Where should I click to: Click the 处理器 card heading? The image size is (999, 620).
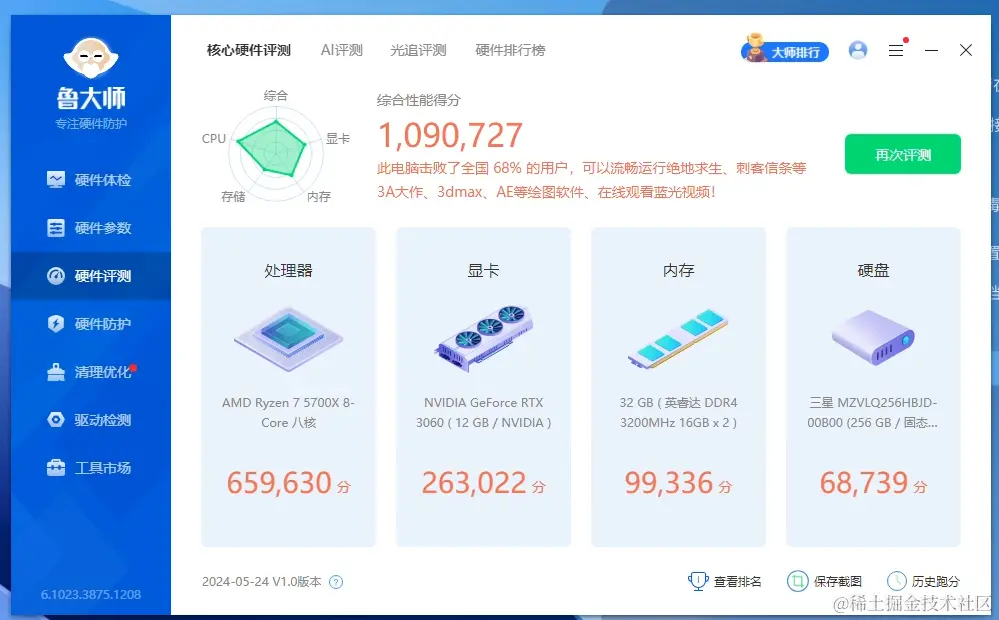[x=289, y=271]
